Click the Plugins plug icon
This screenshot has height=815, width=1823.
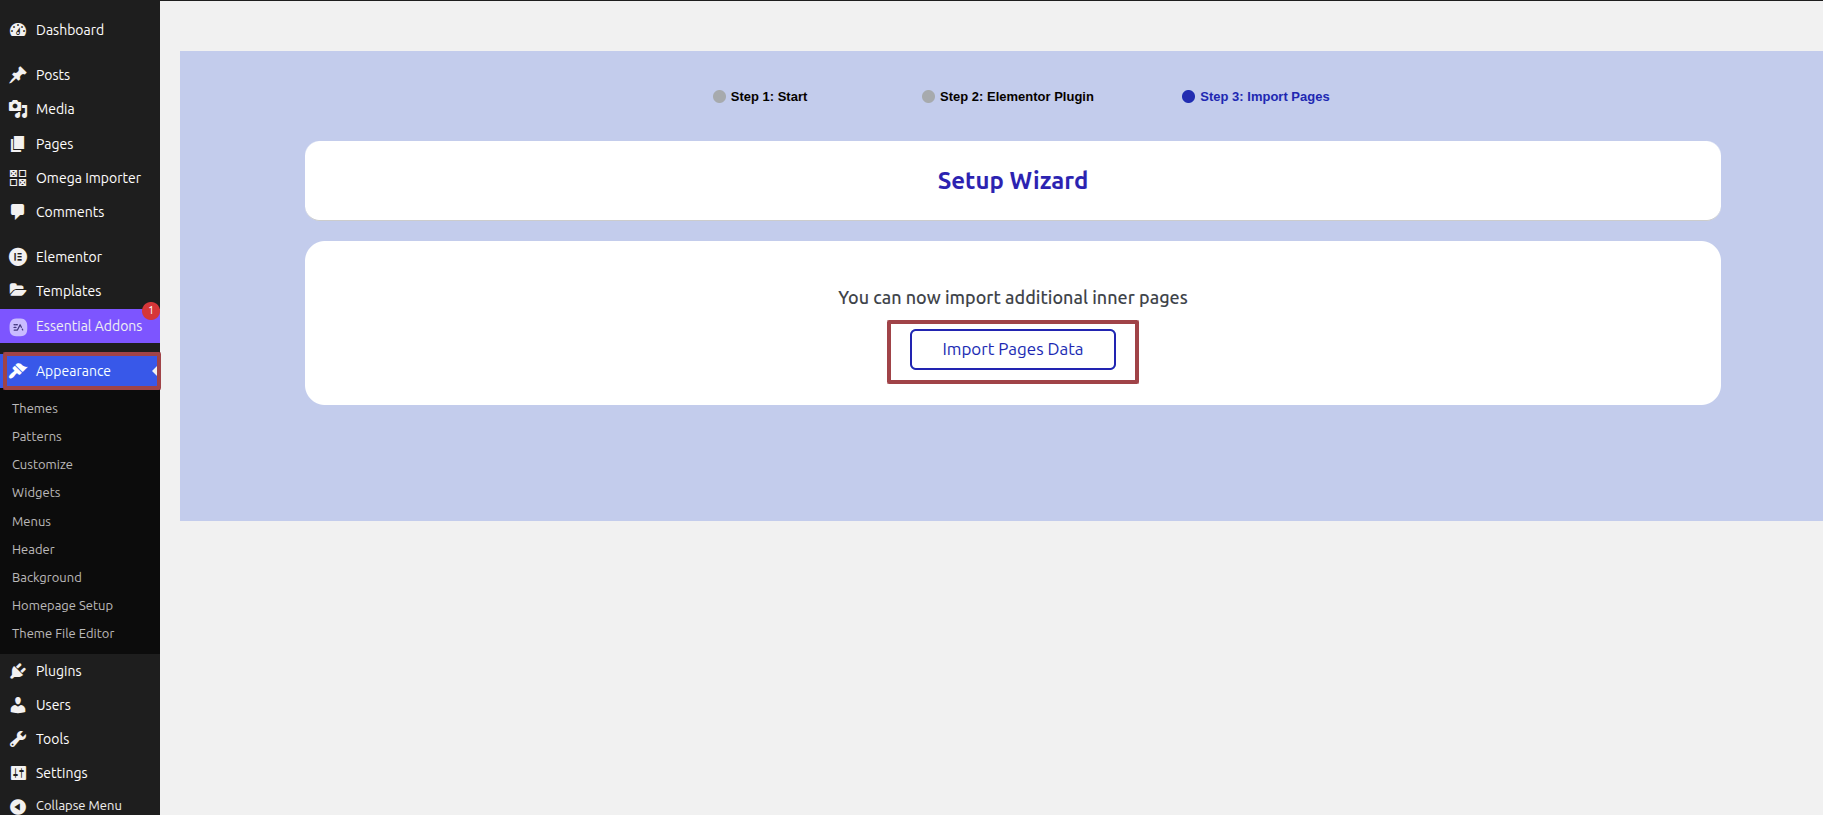18,671
